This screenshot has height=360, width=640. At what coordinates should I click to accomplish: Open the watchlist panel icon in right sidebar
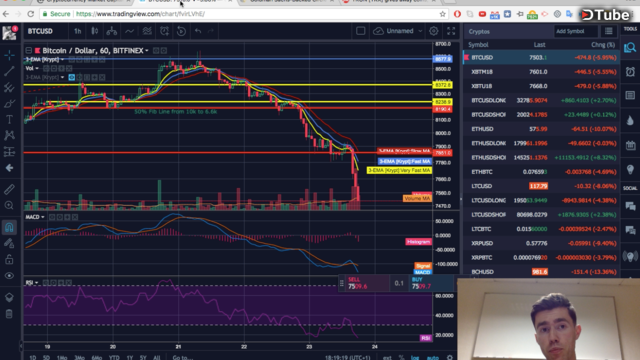click(630, 48)
